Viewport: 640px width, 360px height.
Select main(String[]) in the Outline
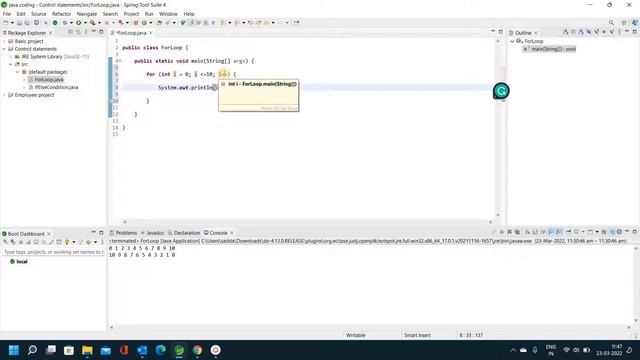pos(550,49)
